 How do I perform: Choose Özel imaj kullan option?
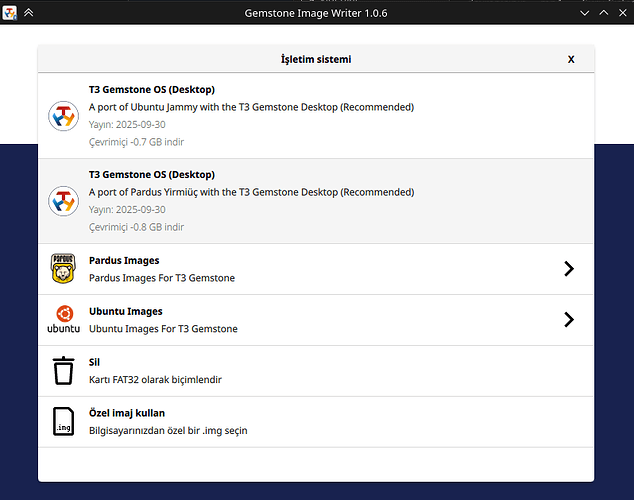[167, 422]
